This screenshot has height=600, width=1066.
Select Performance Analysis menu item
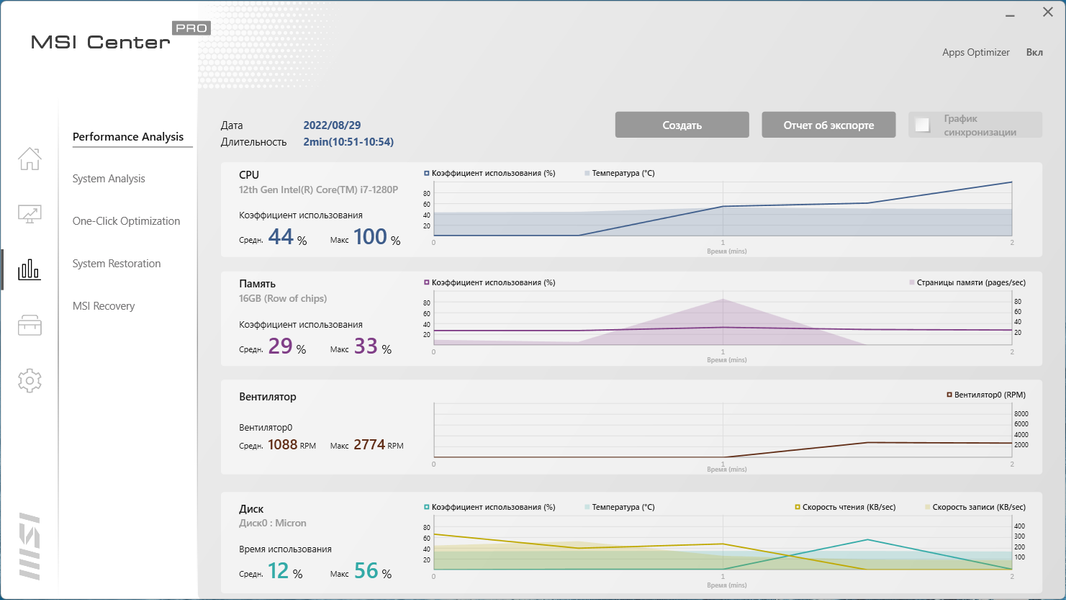coord(128,137)
